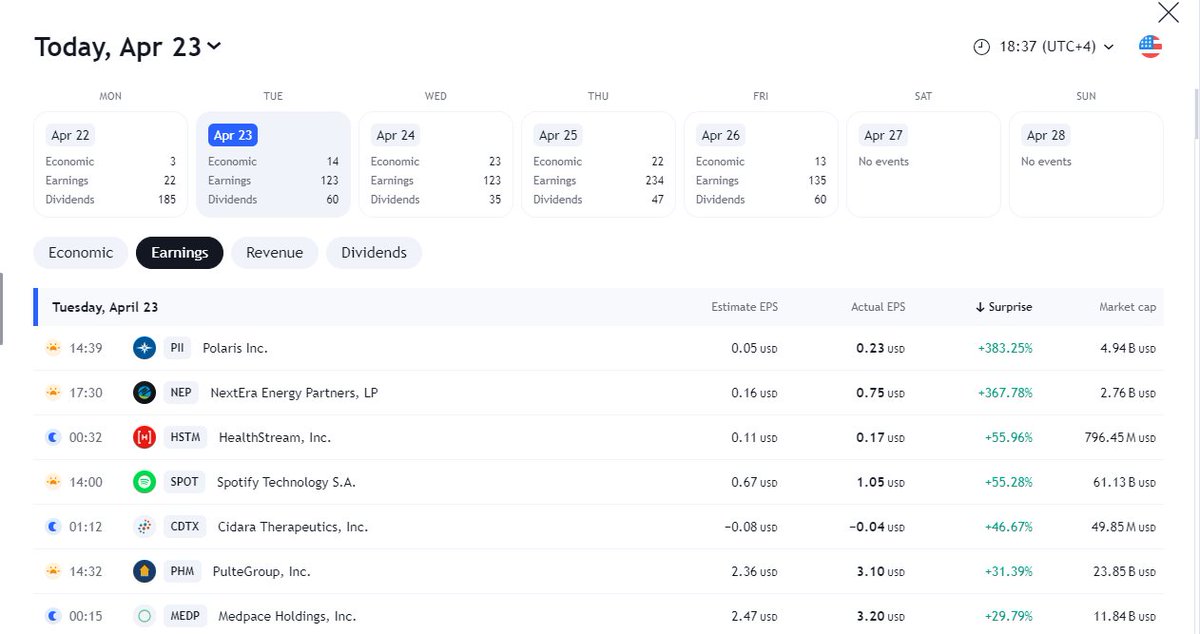Click the SPOT ticker badge
The width and height of the screenshot is (1200, 634).
click(184, 482)
